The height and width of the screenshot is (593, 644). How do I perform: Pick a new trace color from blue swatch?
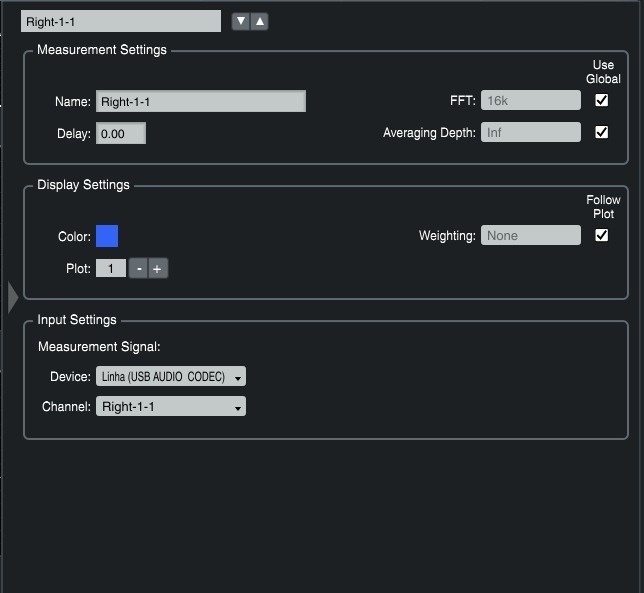[107, 236]
